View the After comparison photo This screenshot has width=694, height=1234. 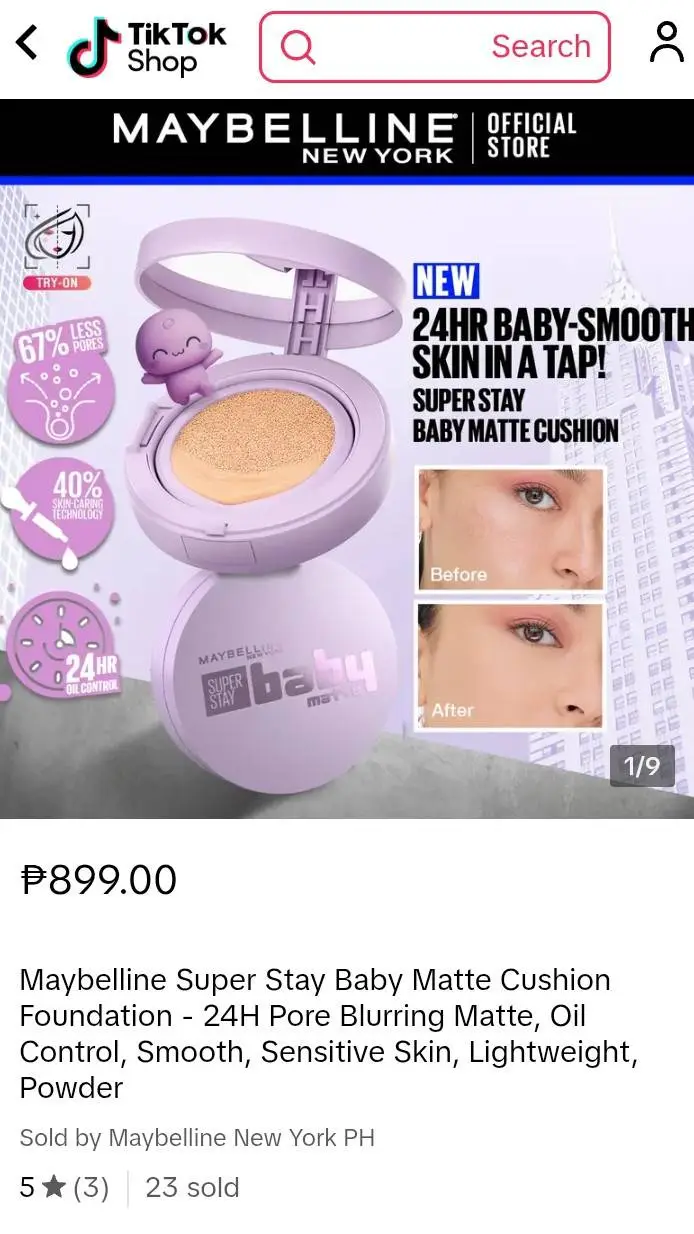(510, 666)
